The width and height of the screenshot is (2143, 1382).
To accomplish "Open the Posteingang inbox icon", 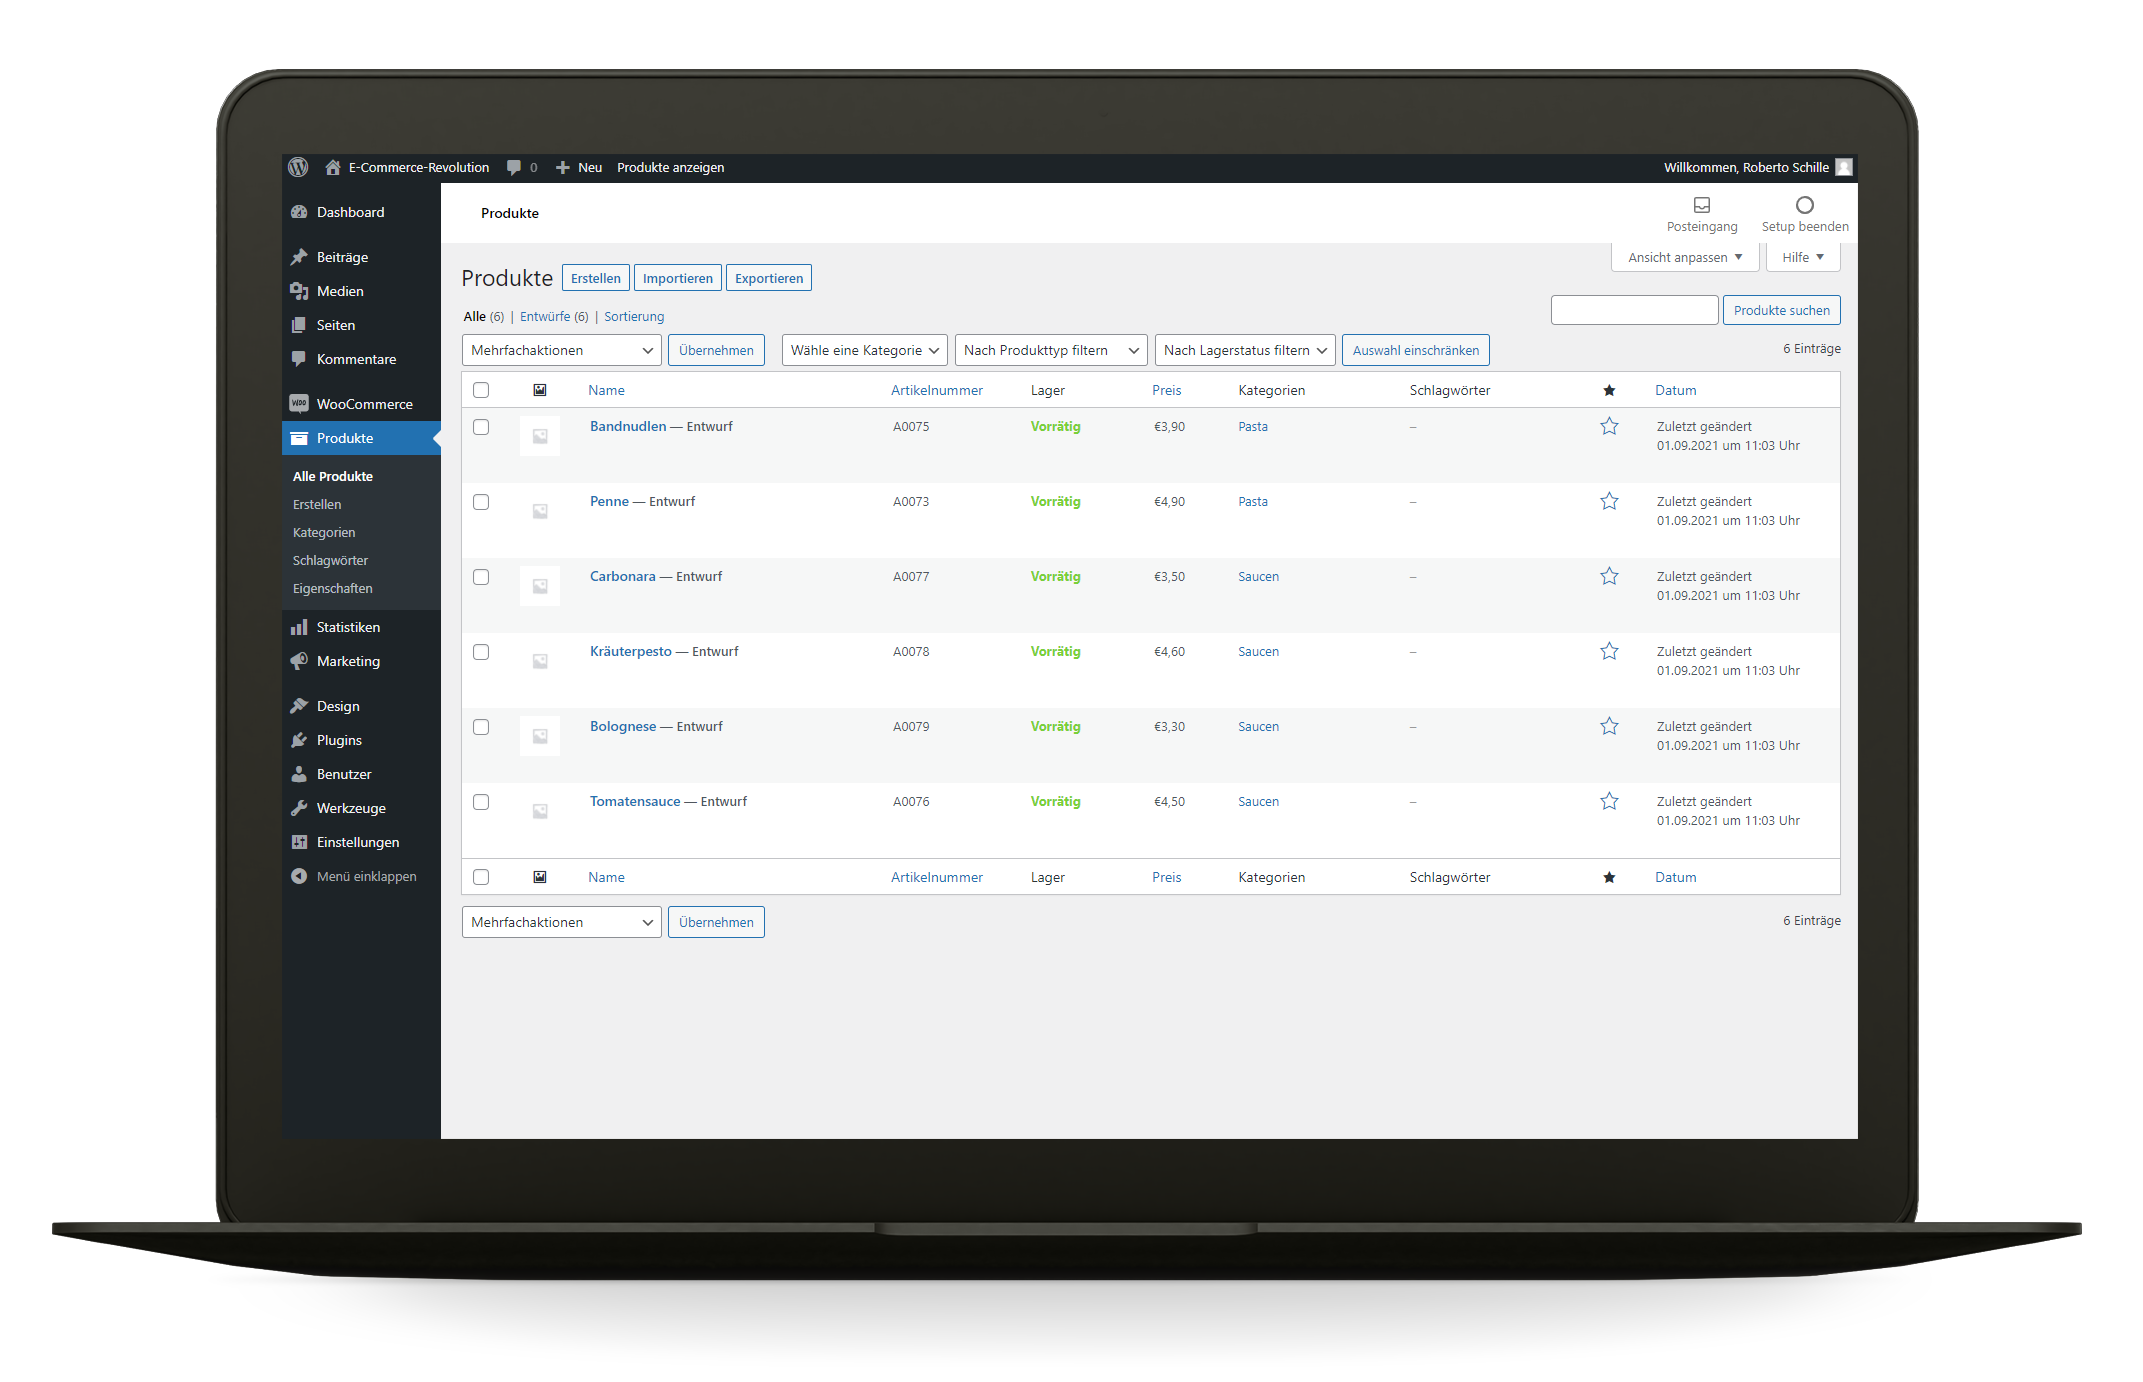I will tap(1702, 205).
